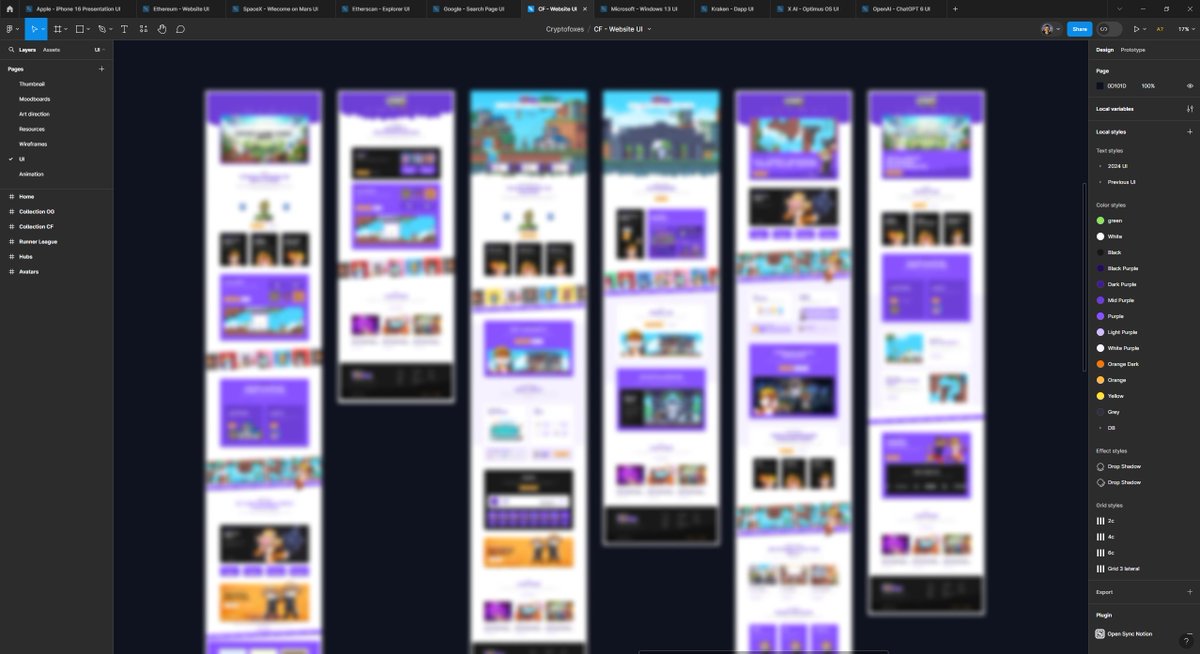Switch to the Prototype tab
The width and height of the screenshot is (1200, 654).
[1133, 49]
